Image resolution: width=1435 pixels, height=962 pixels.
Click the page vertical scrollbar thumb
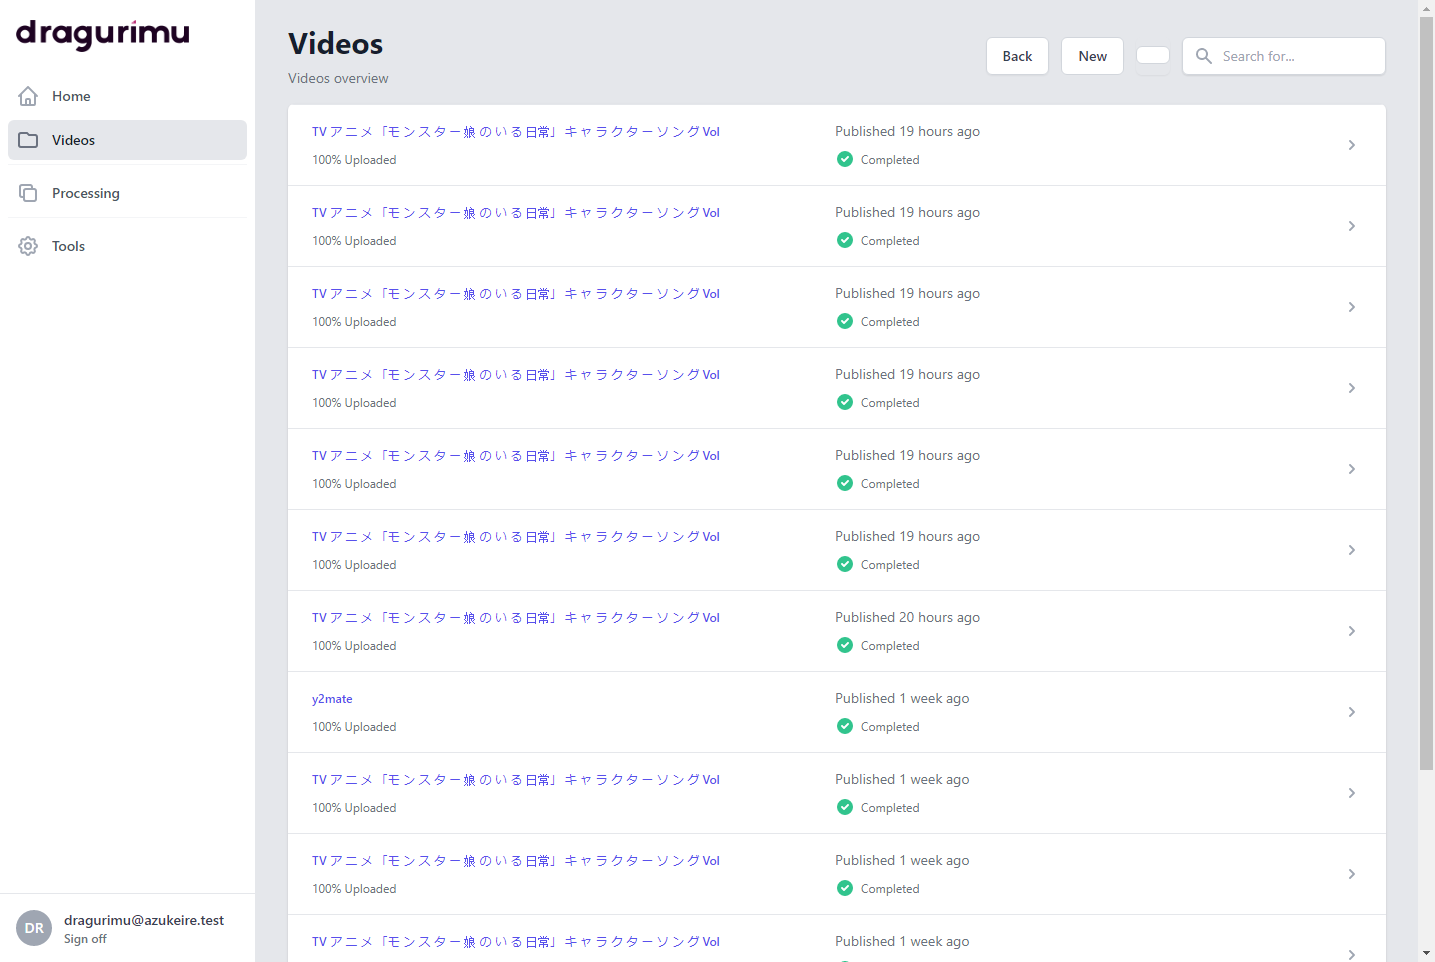tap(1426, 393)
